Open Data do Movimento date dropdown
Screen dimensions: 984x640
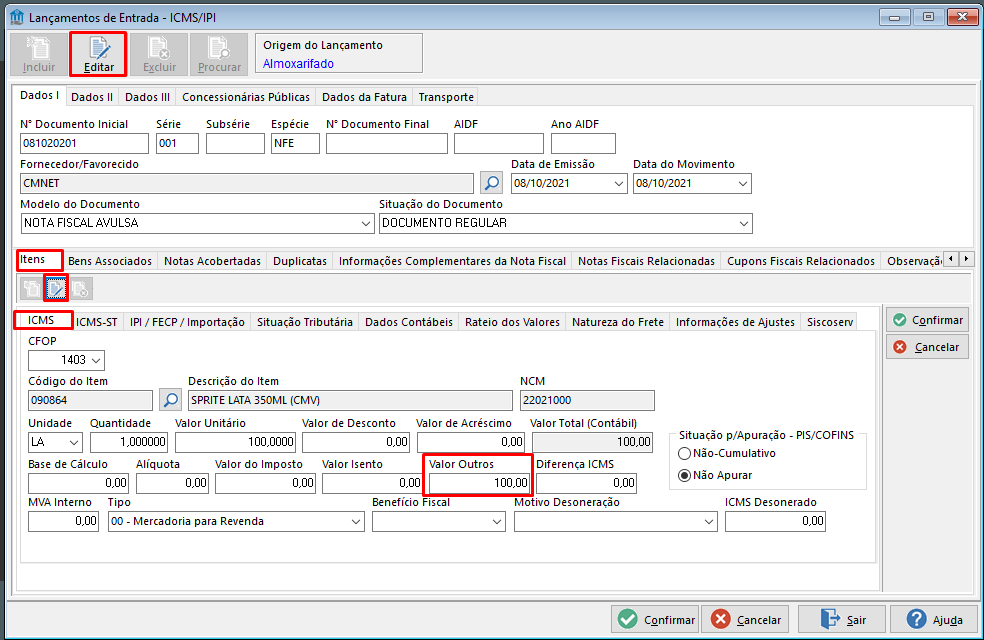pyautogui.click(x=743, y=183)
